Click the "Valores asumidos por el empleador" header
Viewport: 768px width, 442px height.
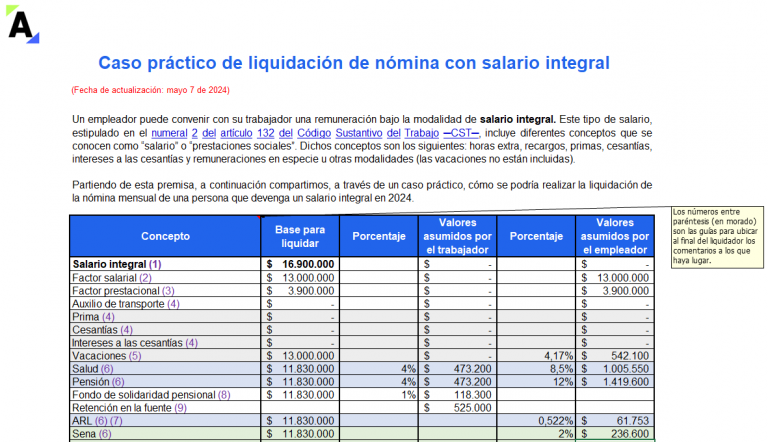click(x=615, y=236)
